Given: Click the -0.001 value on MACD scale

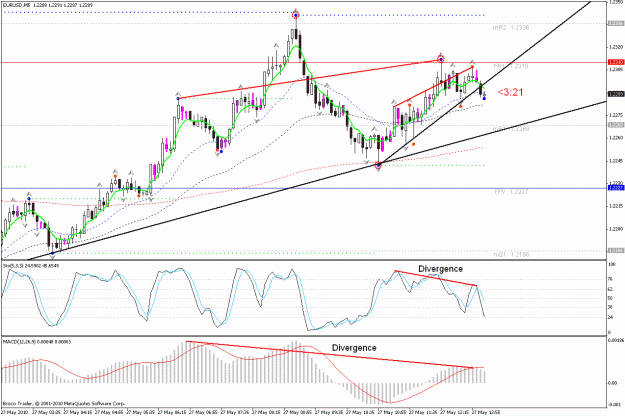Looking at the screenshot, I should point(613,404).
